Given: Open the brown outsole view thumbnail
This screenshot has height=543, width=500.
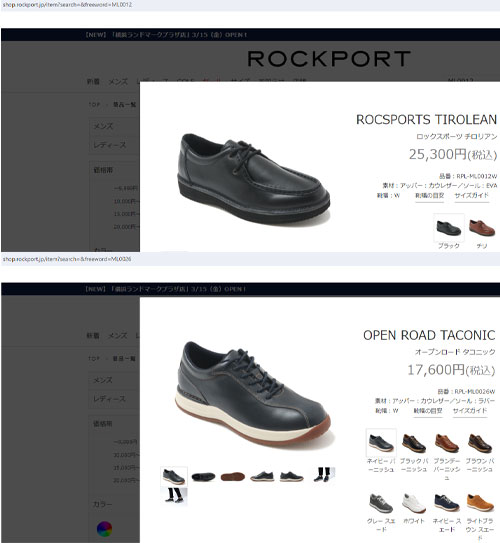Looking at the screenshot, I should [x=233, y=477].
